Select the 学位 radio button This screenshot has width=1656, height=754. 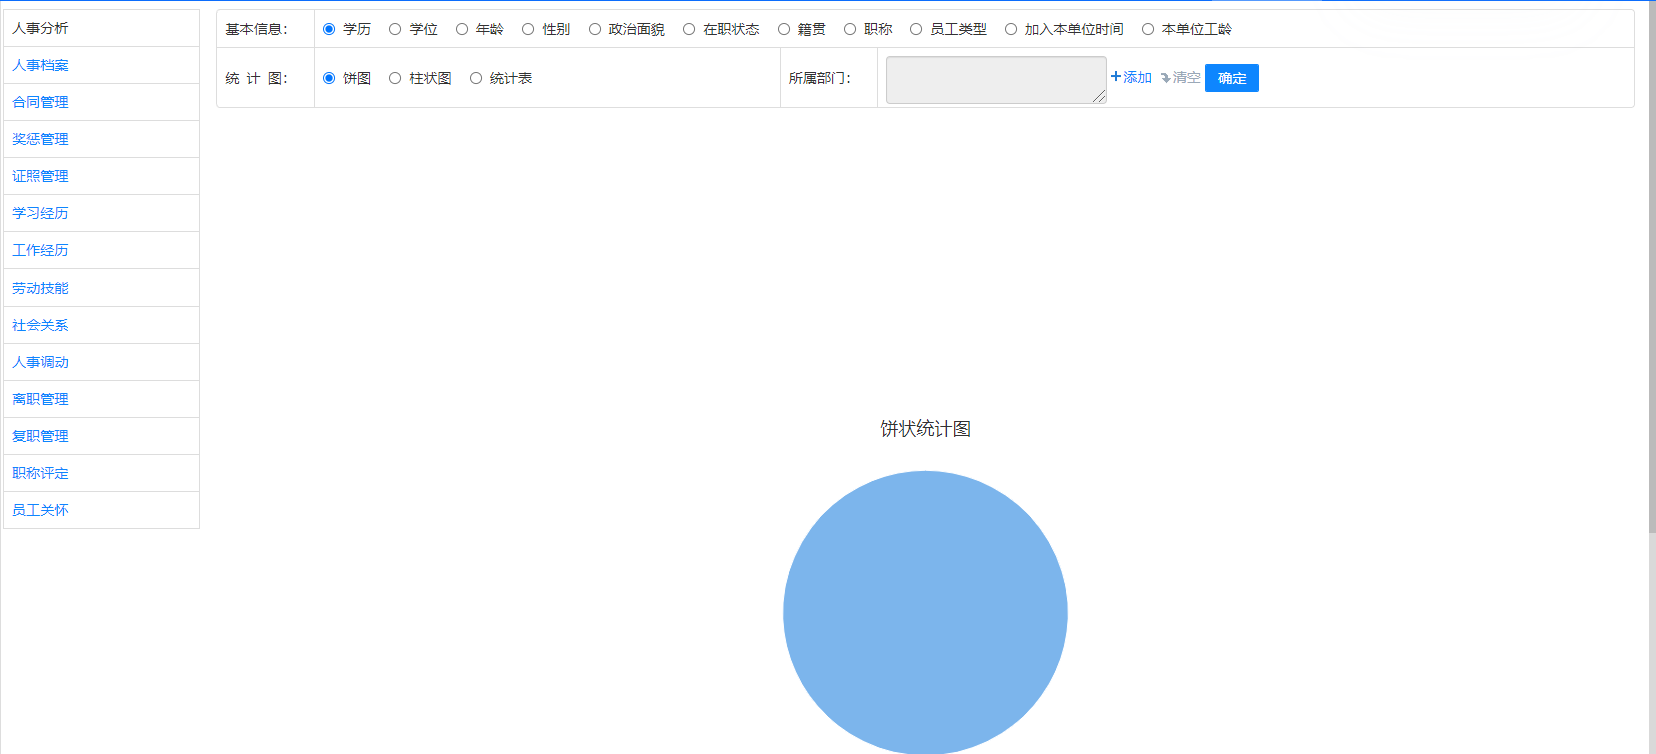pos(395,29)
